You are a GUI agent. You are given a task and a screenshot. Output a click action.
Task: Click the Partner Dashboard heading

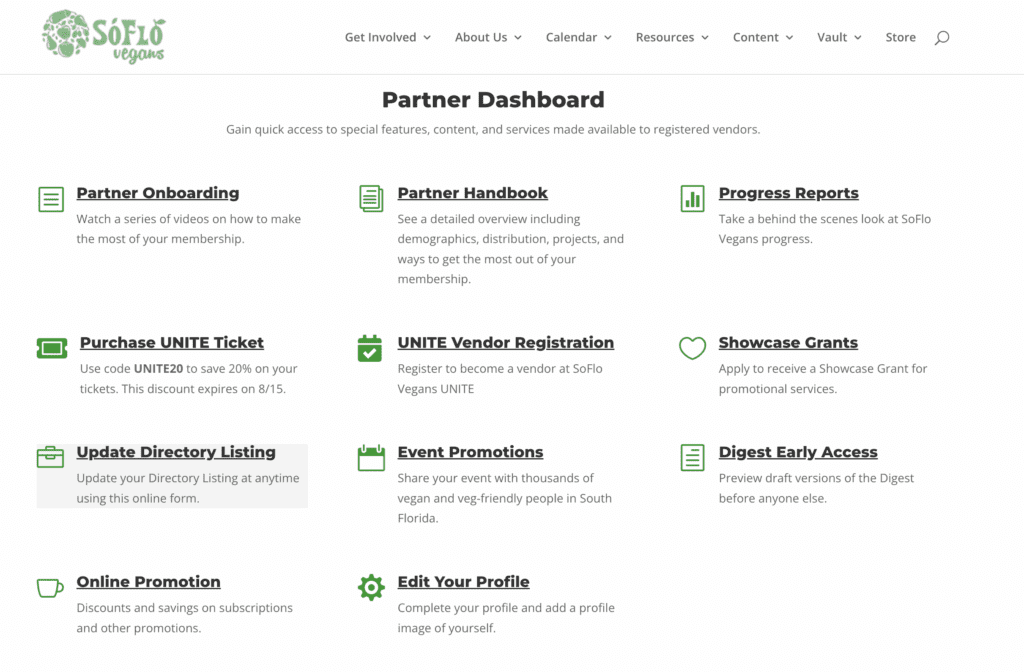pyautogui.click(x=493, y=100)
